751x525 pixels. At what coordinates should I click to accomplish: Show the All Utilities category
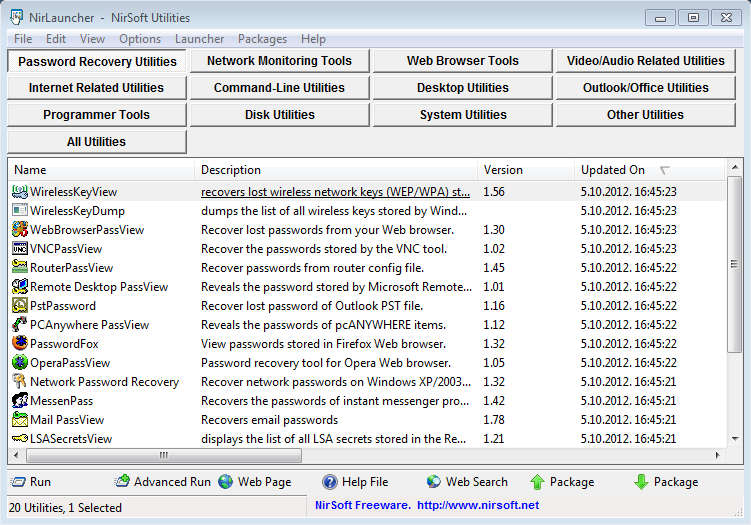tap(96, 142)
